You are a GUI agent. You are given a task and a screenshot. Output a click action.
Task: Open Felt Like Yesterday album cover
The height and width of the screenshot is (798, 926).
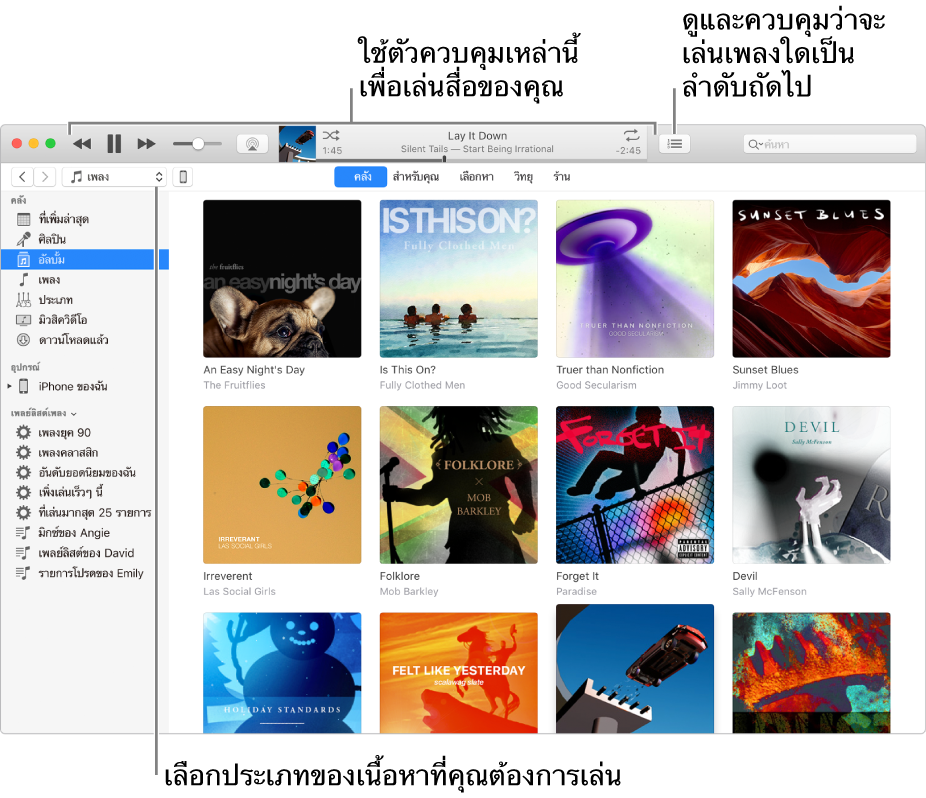point(459,673)
